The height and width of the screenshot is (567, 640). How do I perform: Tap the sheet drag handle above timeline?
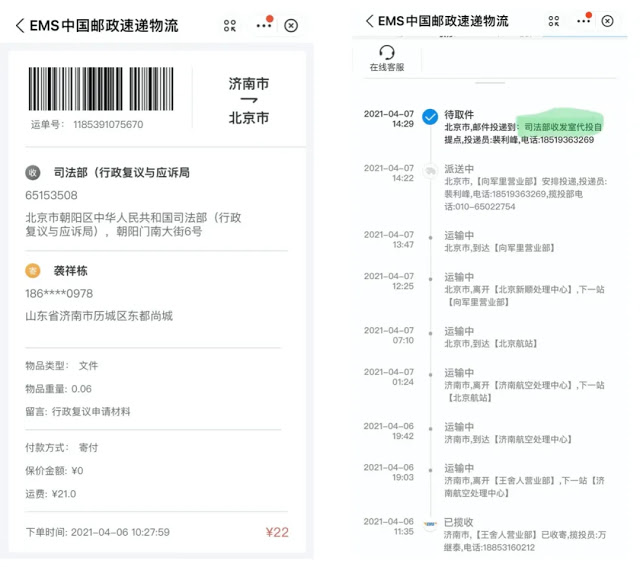click(490, 83)
